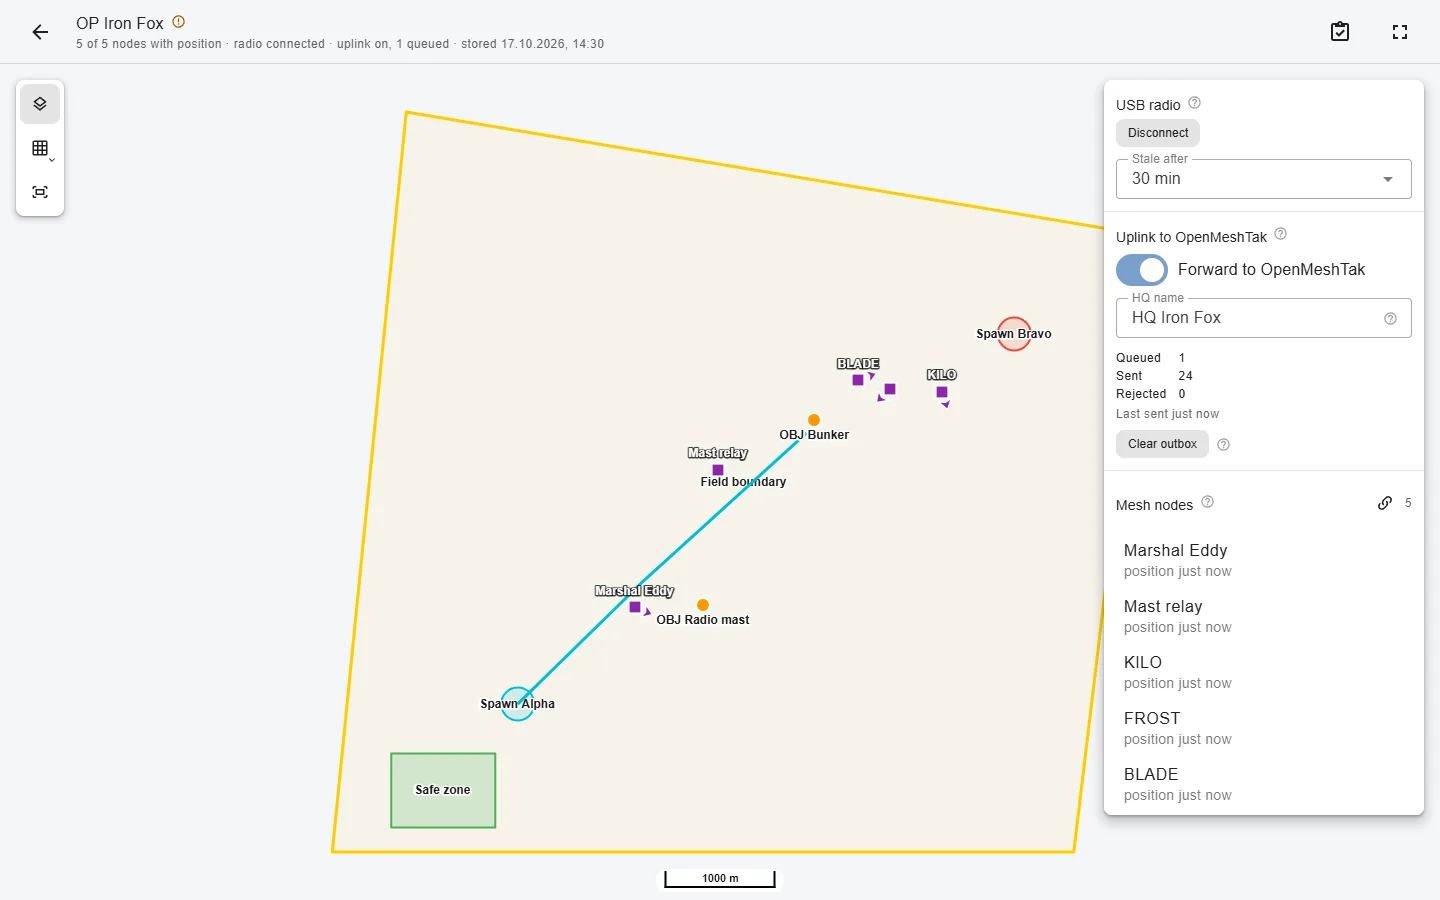
Task: Click the link icon beside Mesh nodes count
Action: tap(1385, 503)
